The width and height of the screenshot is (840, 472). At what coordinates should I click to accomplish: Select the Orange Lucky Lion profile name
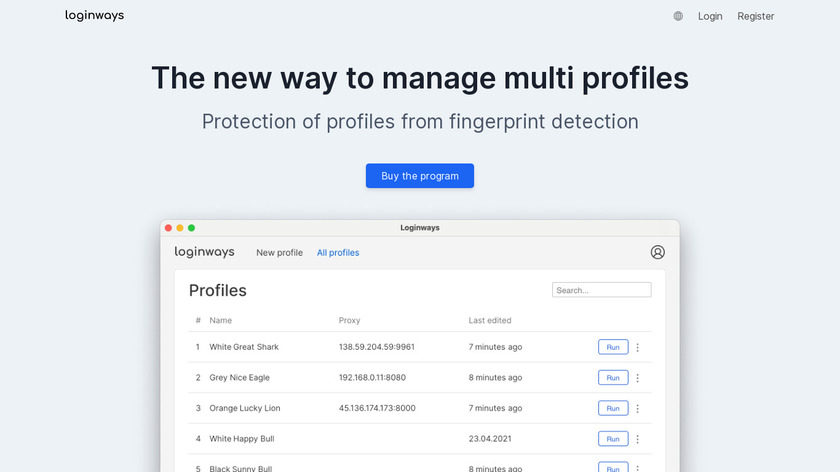[245, 408]
